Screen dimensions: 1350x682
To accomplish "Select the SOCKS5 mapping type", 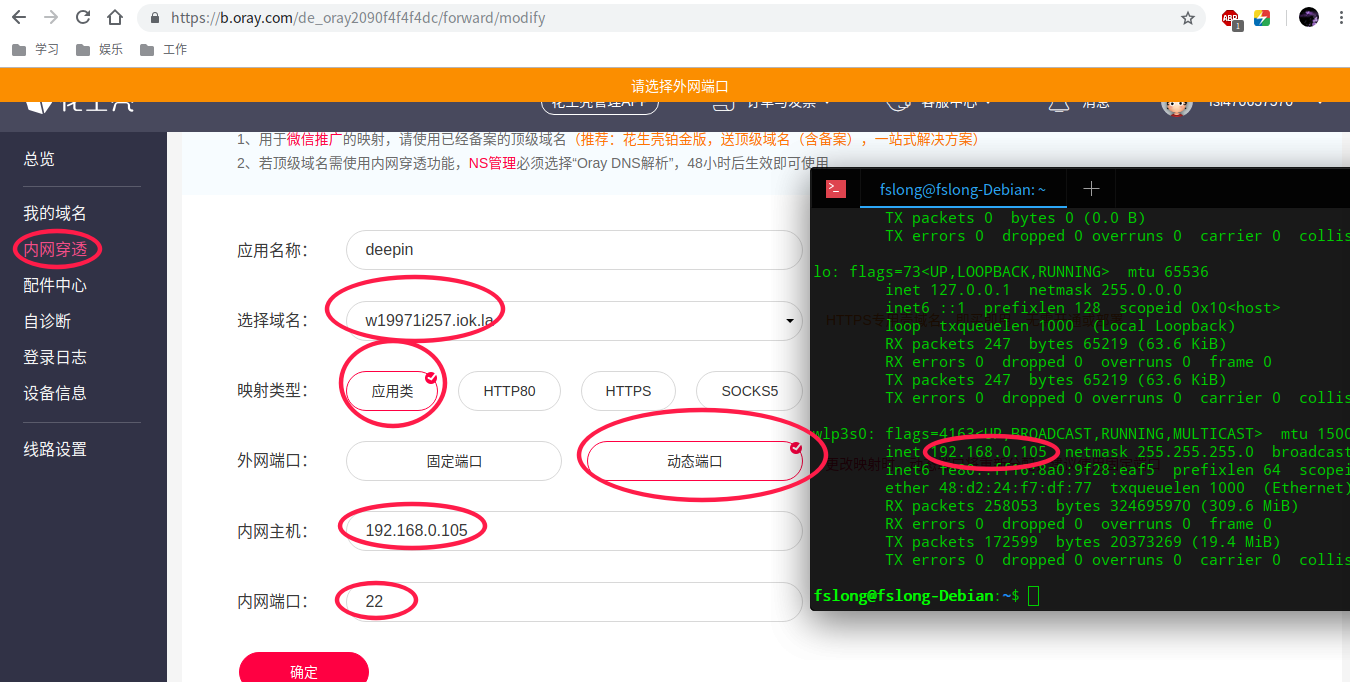I will (749, 391).
